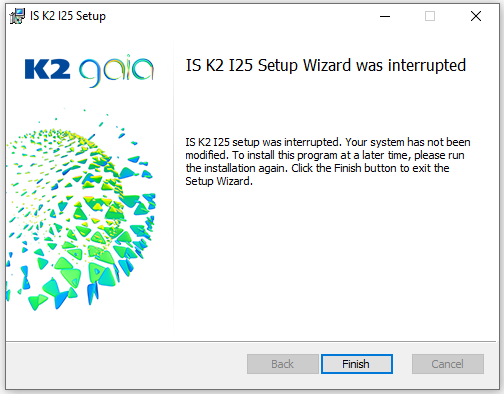Click the grey footer area left of Back
Image resolution: width=504 pixels, height=394 pixels.
click(127, 364)
